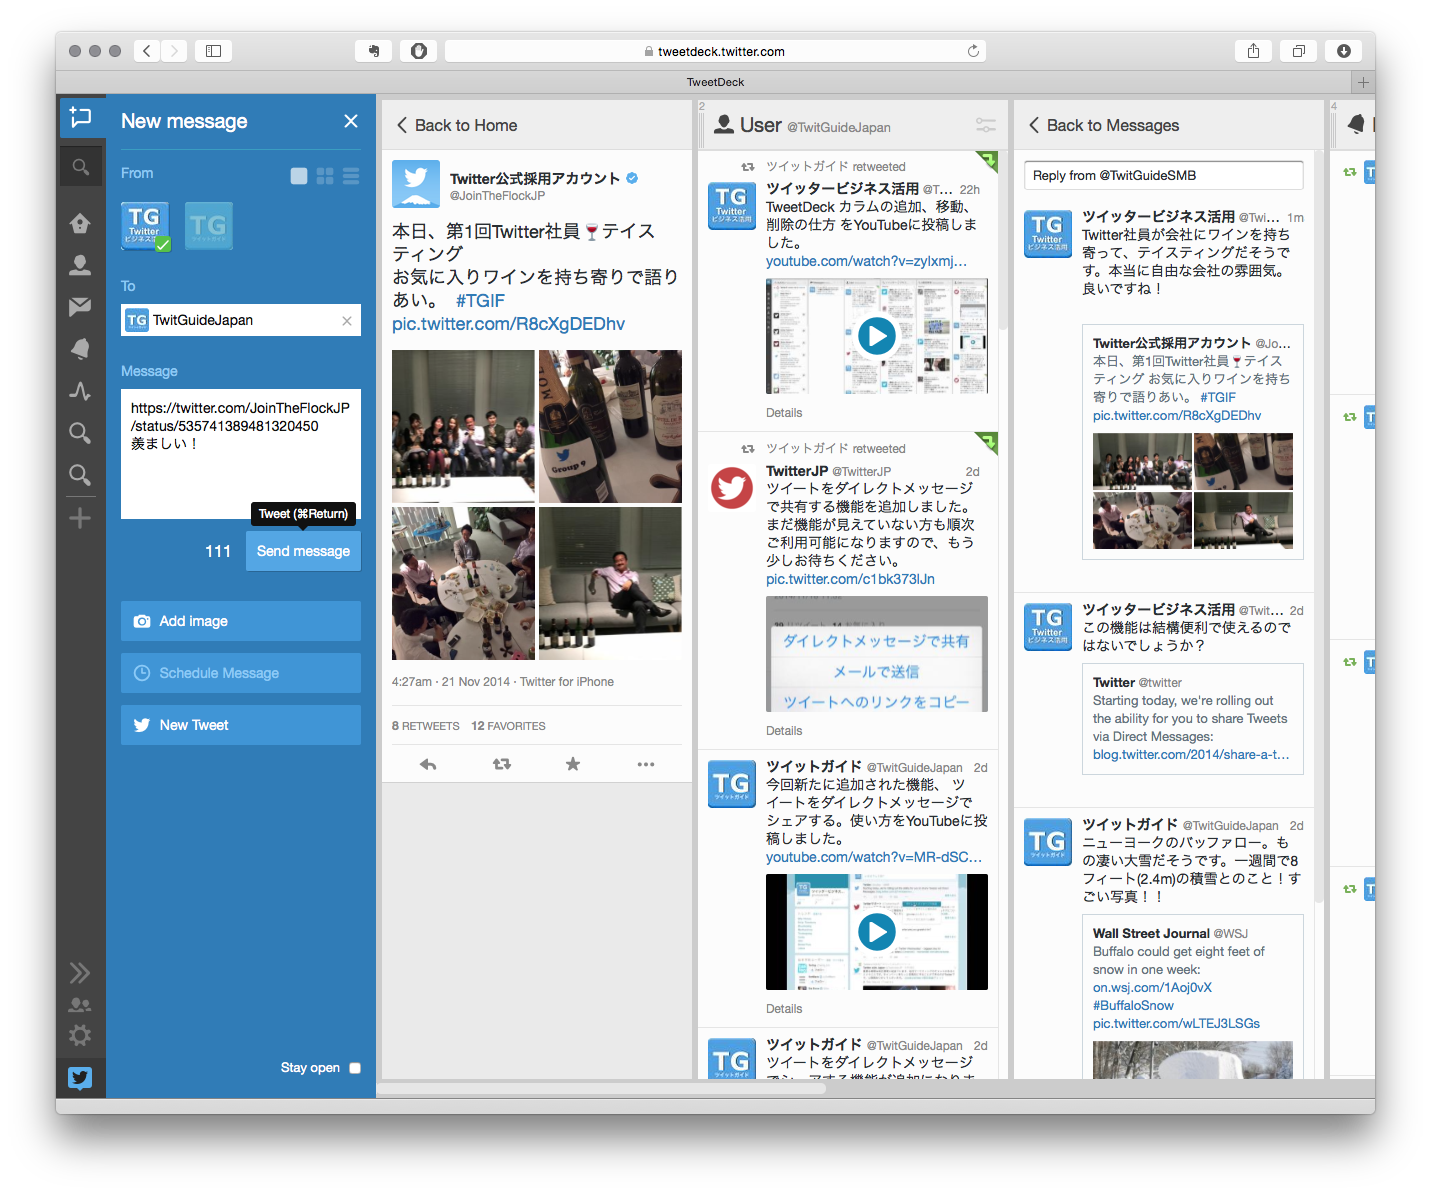Open wine bottles photo thumbnail
Image resolution: width=1431 pixels, height=1194 pixels.
(610, 426)
